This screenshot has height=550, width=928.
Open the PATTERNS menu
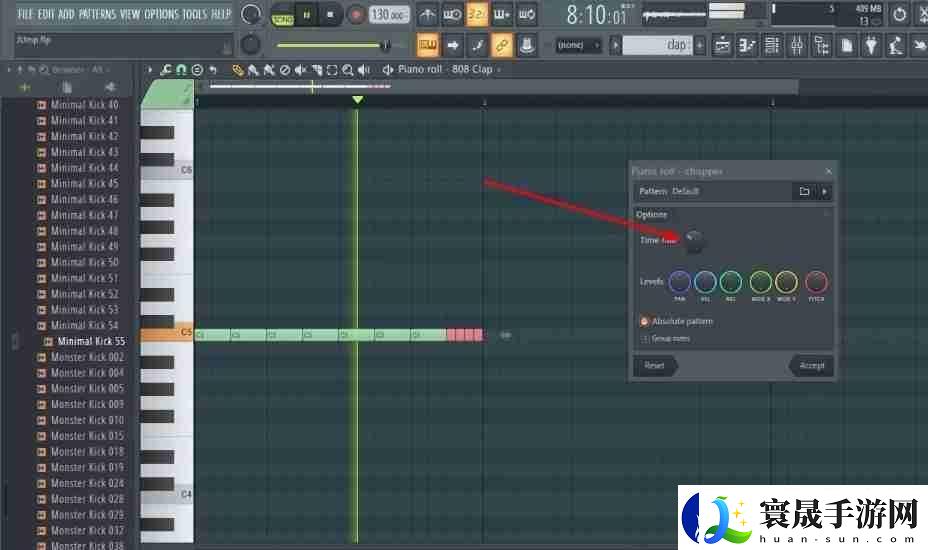click(97, 14)
